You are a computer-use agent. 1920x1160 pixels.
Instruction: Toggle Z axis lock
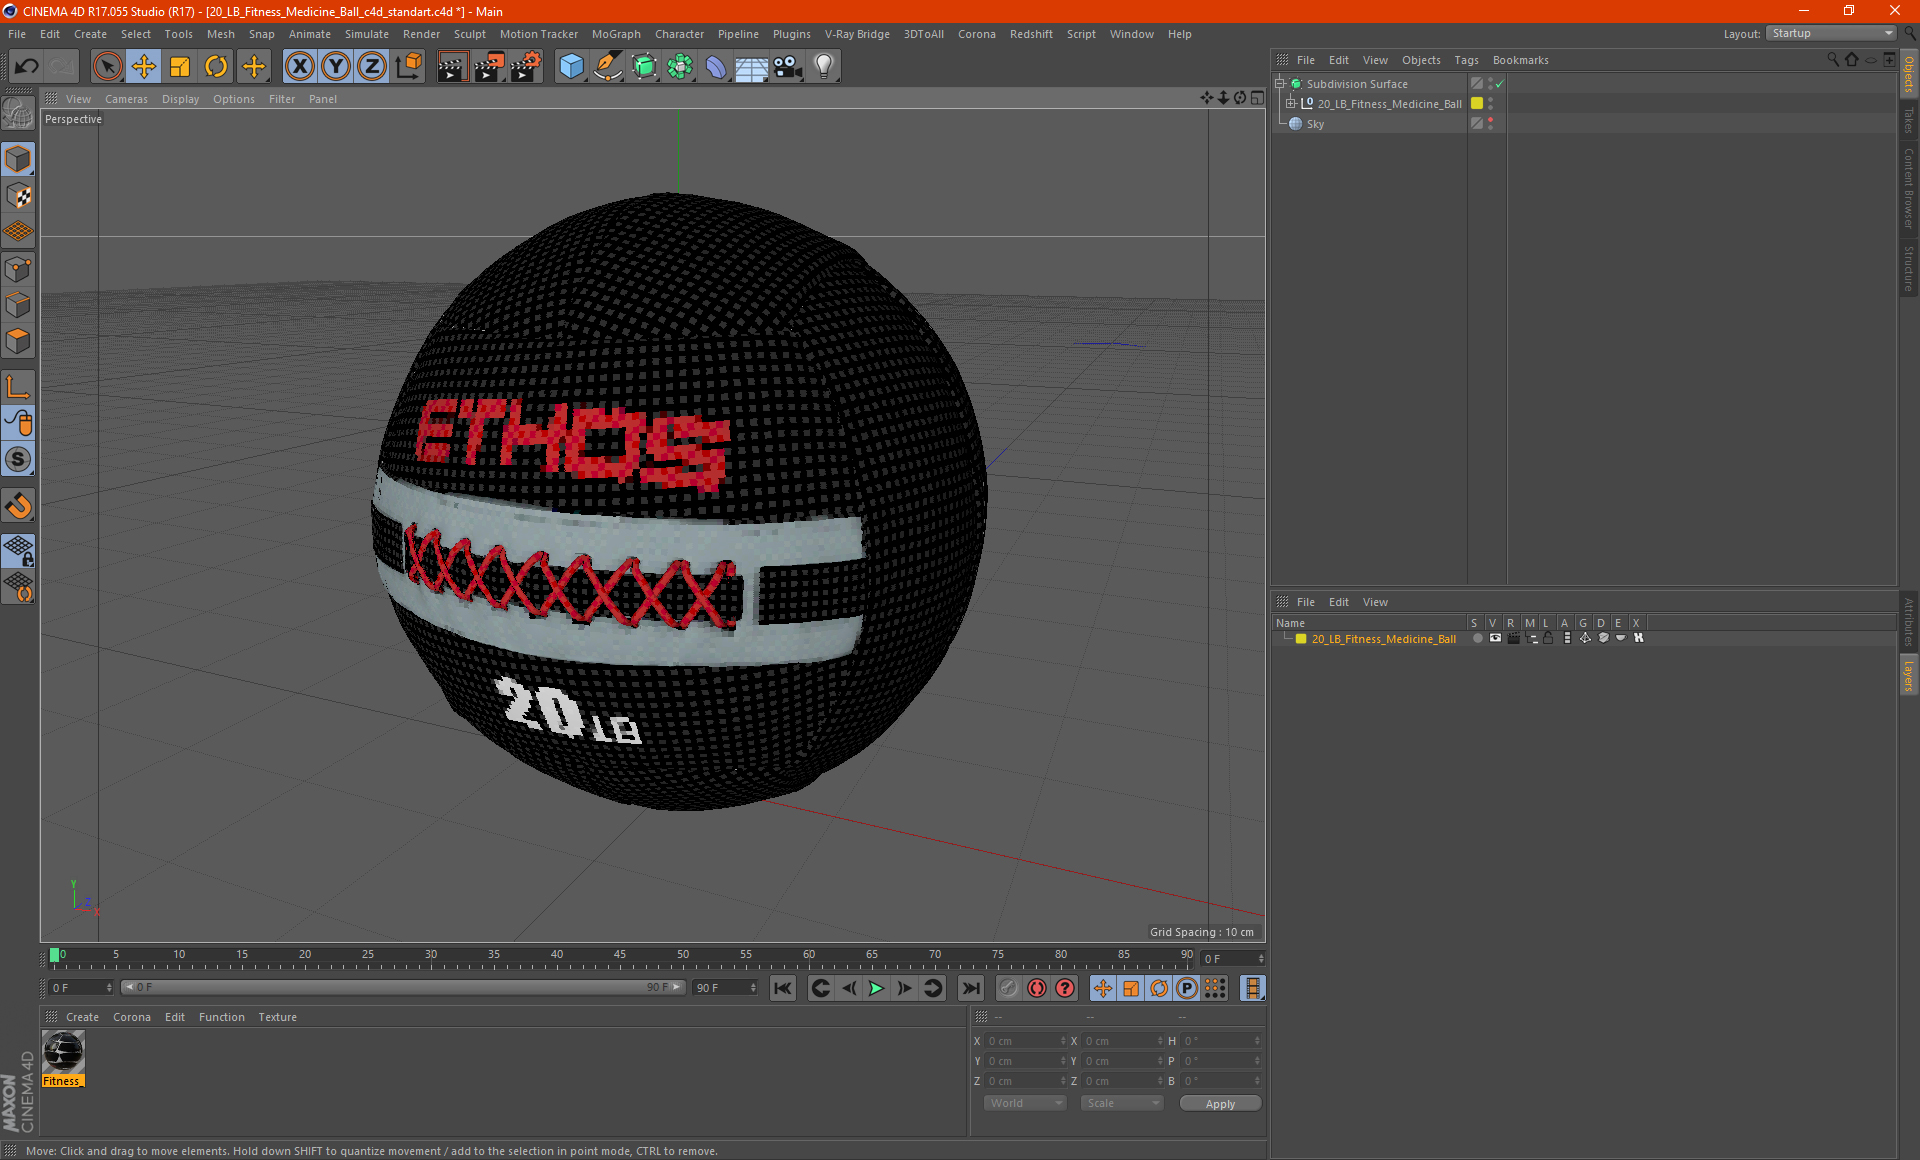pyautogui.click(x=372, y=67)
